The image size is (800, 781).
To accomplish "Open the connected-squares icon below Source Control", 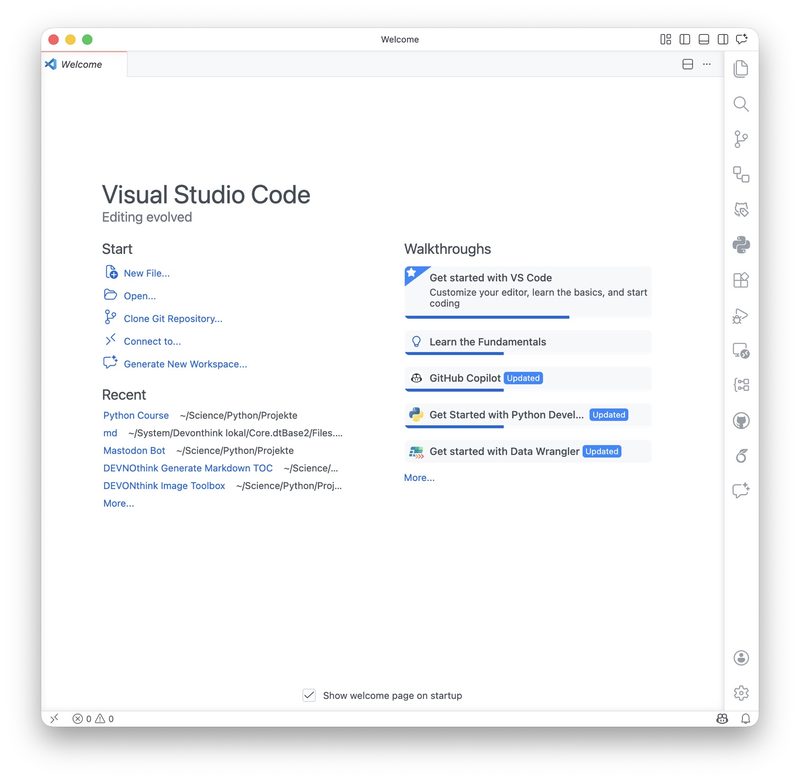I will pos(741,174).
